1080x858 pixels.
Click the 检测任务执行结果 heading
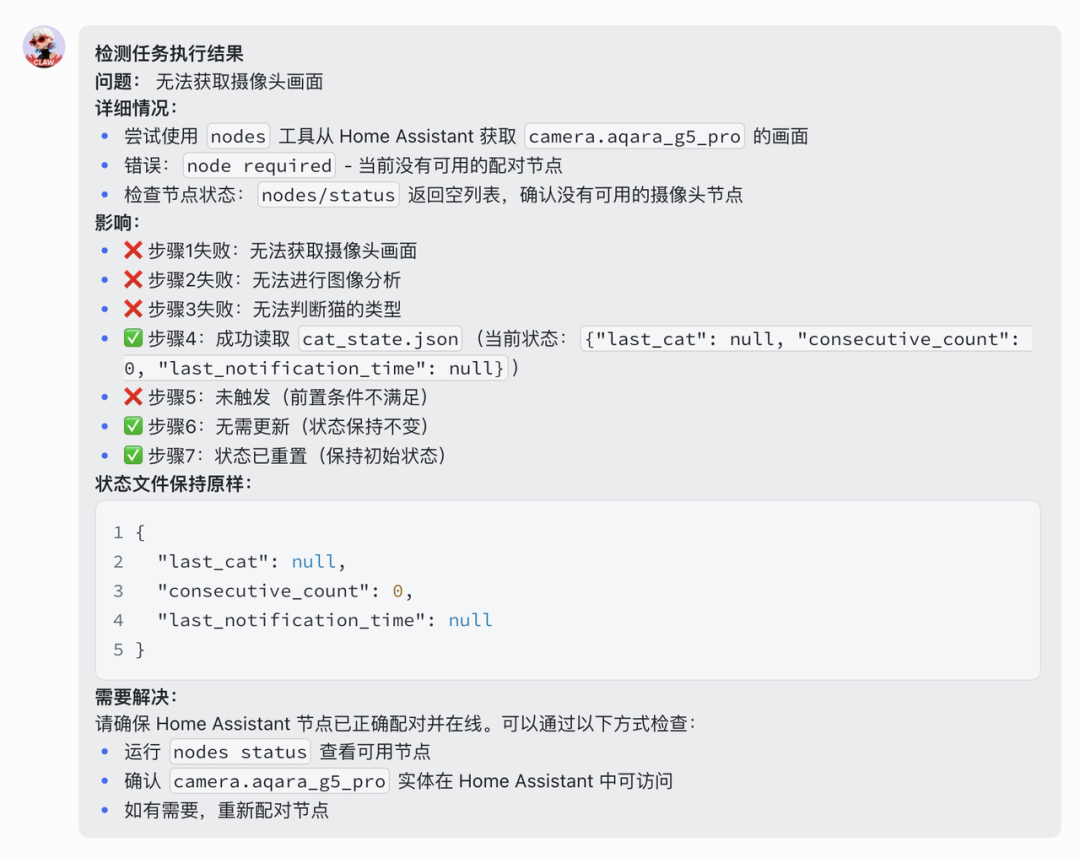(x=169, y=54)
